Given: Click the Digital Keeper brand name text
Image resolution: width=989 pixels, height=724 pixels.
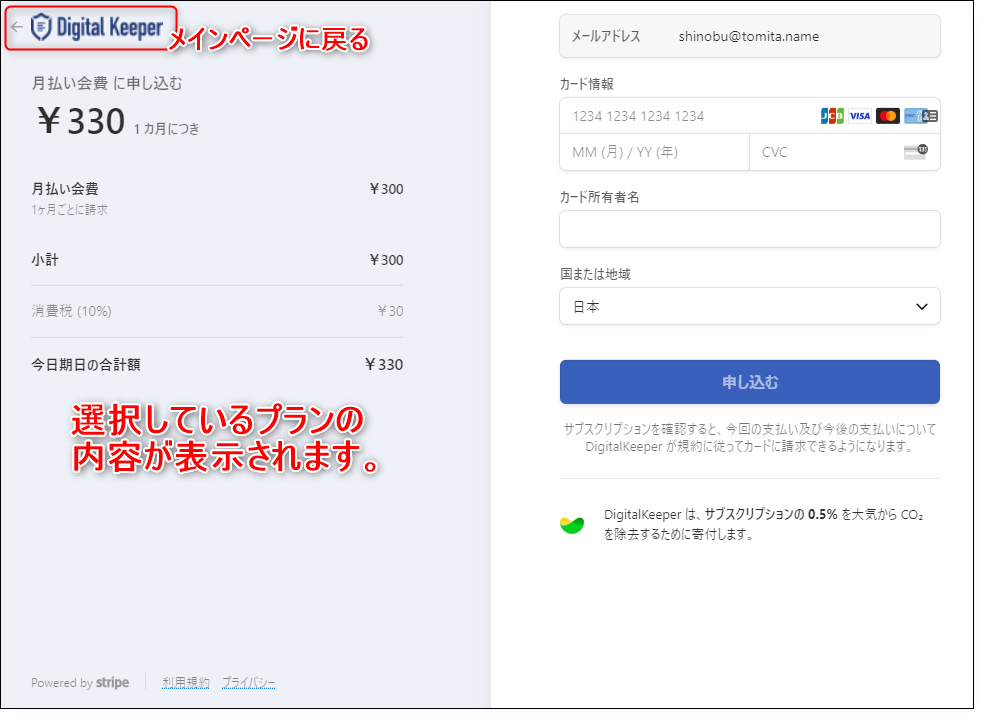Looking at the screenshot, I should pos(109,27).
